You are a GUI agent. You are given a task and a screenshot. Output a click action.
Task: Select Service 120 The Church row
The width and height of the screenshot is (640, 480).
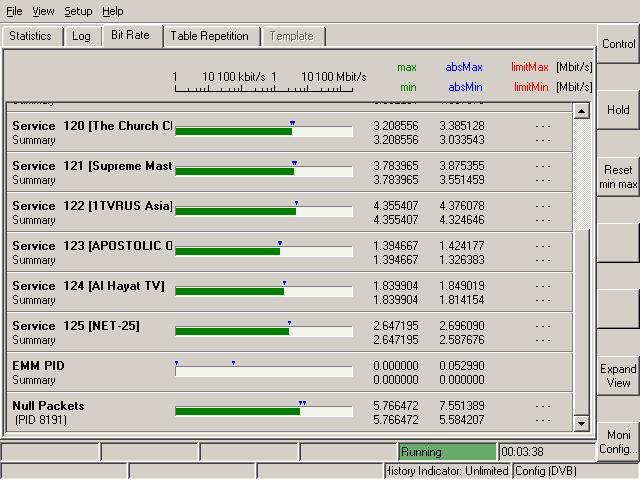(x=91, y=126)
